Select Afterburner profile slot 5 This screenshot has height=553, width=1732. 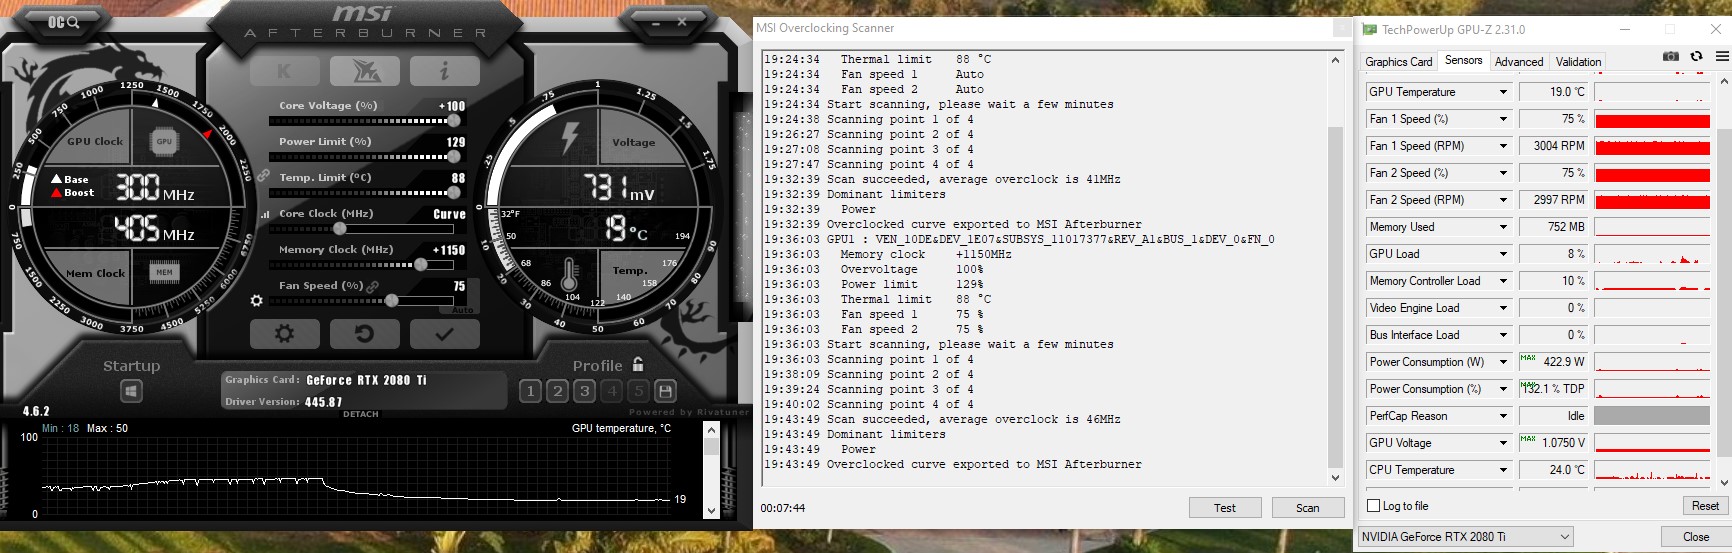pos(639,391)
